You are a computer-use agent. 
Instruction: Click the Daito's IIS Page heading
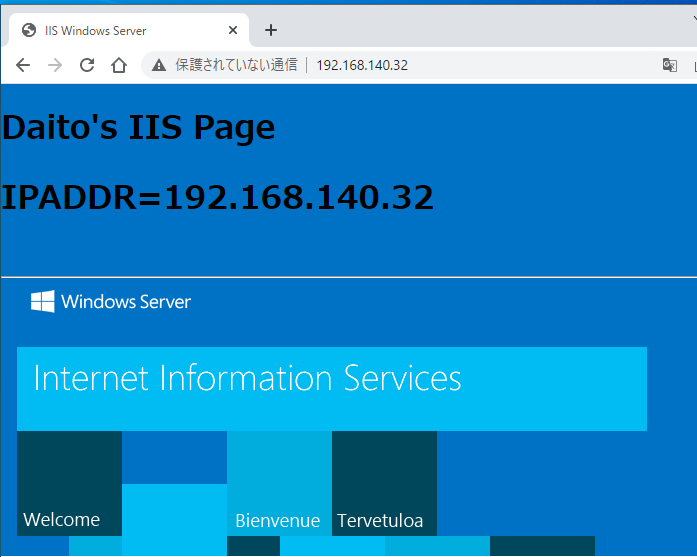pyautogui.click(x=139, y=128)
